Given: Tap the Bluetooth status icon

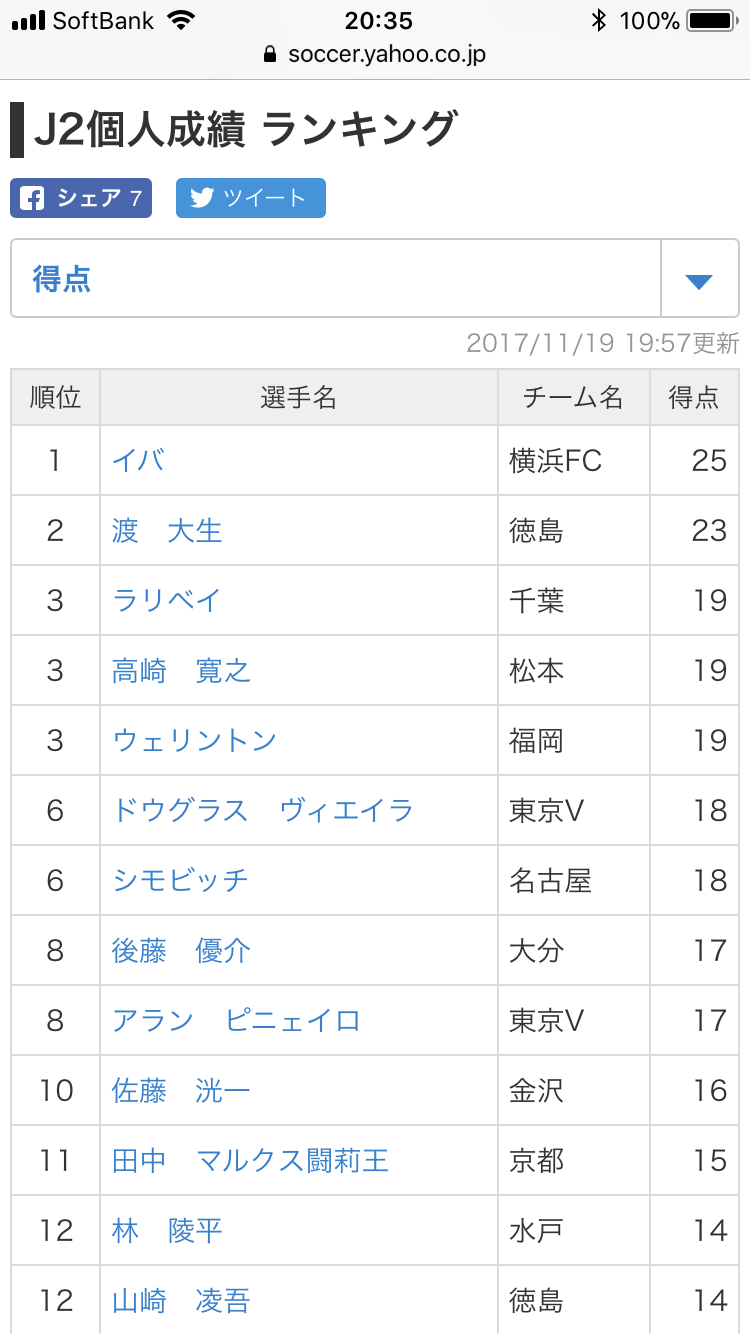Looking at the screenshot, I should click(x=598, y=20).
